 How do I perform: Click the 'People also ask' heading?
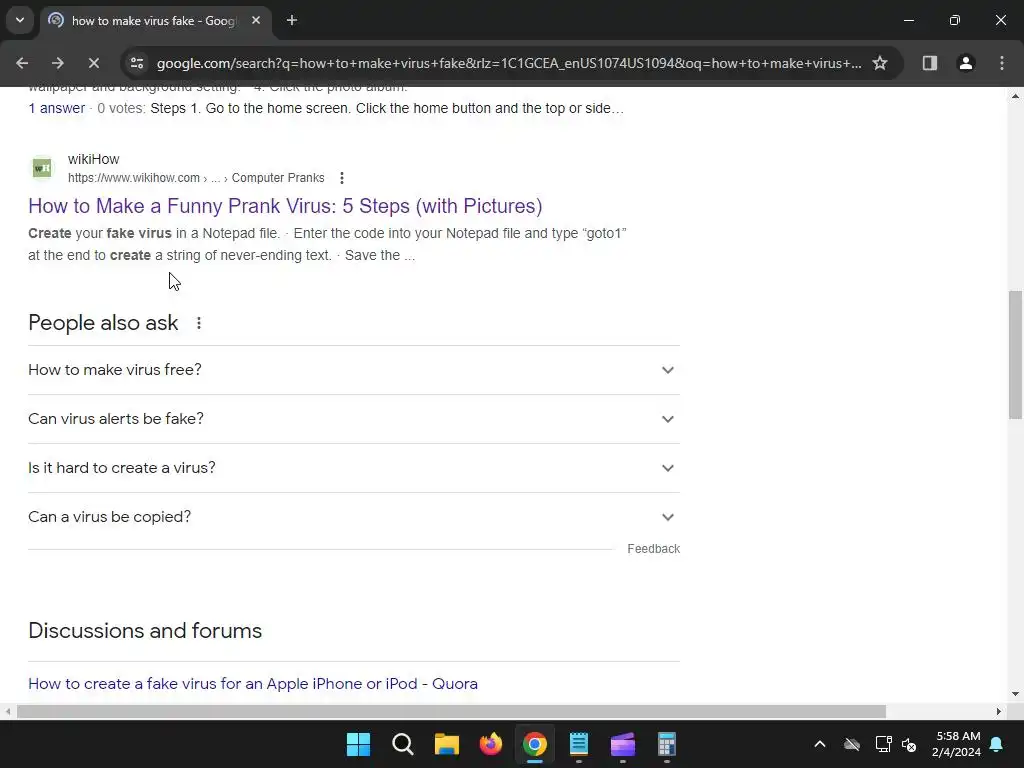(103, 323)
